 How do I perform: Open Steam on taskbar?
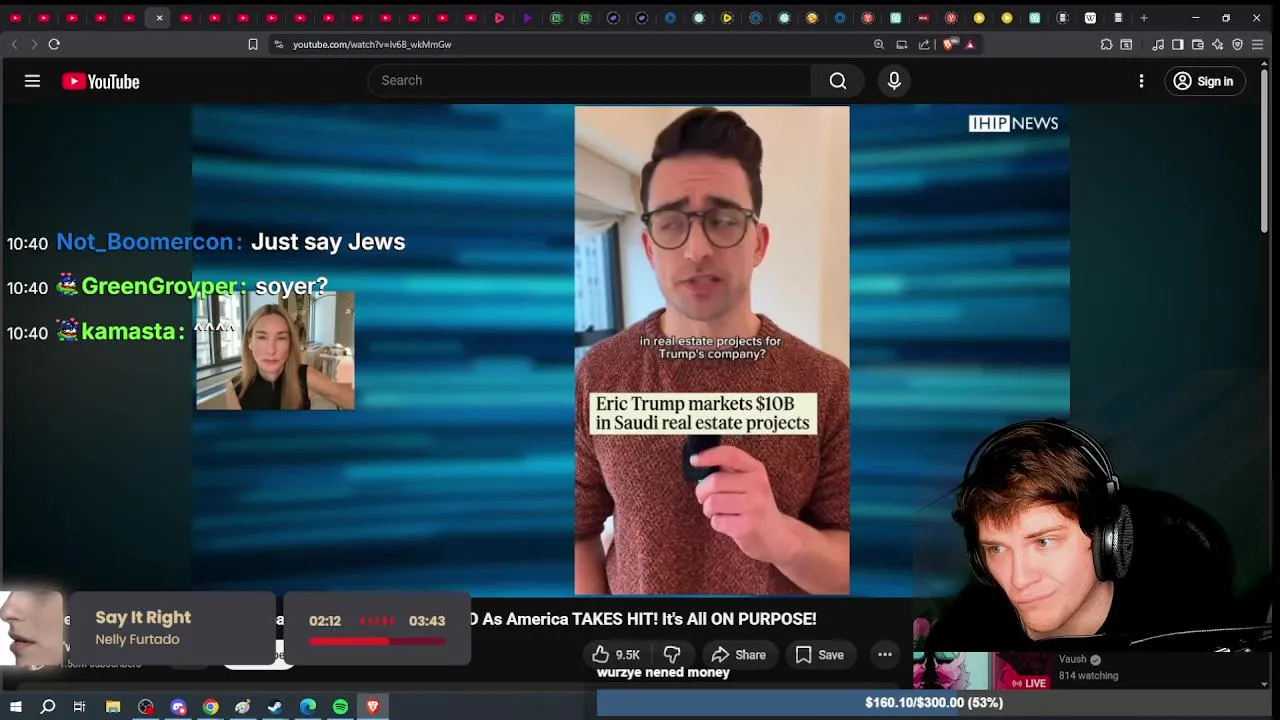275,707
